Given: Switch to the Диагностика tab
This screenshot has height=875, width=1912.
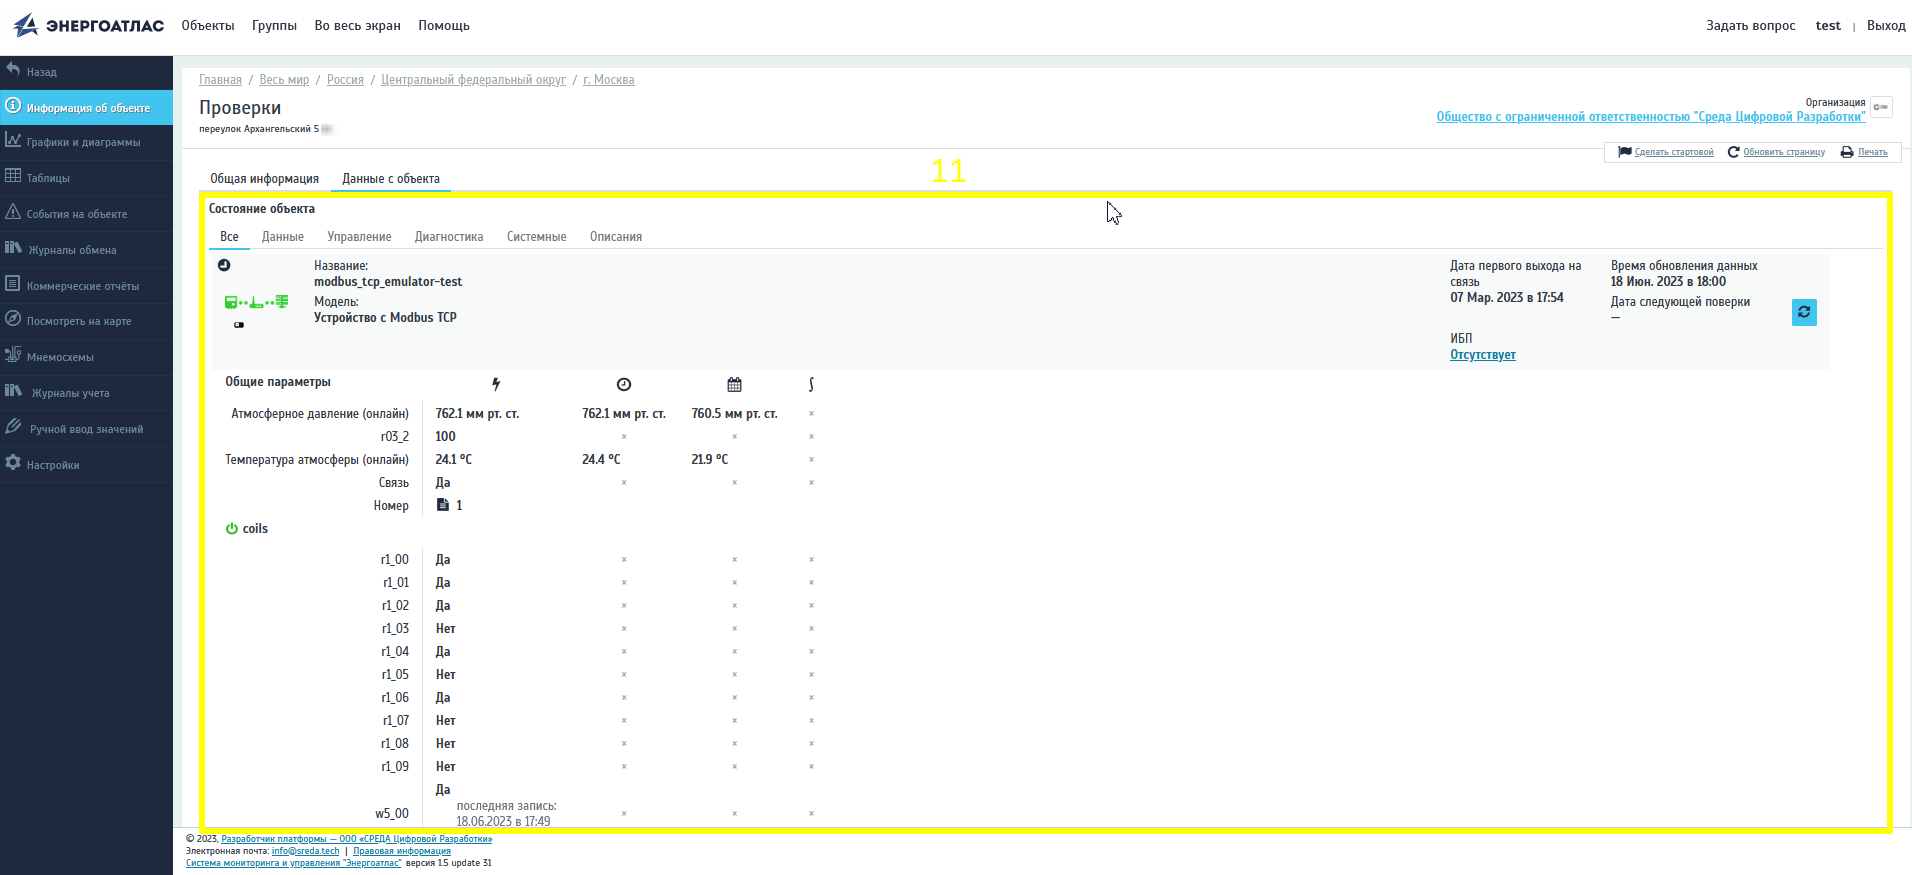Looking at the screenshot, I should (x=449, y=237).
